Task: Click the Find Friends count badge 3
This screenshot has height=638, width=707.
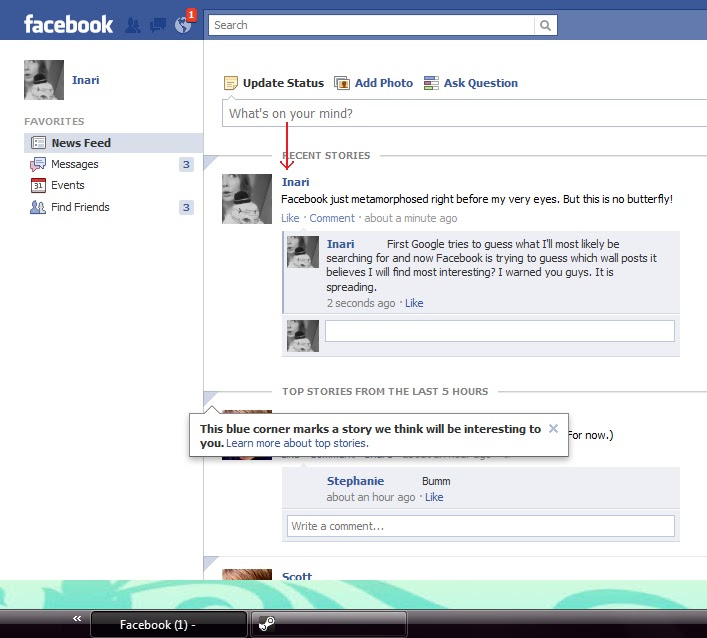Action: pyautogui.click(x=186, y=207)
